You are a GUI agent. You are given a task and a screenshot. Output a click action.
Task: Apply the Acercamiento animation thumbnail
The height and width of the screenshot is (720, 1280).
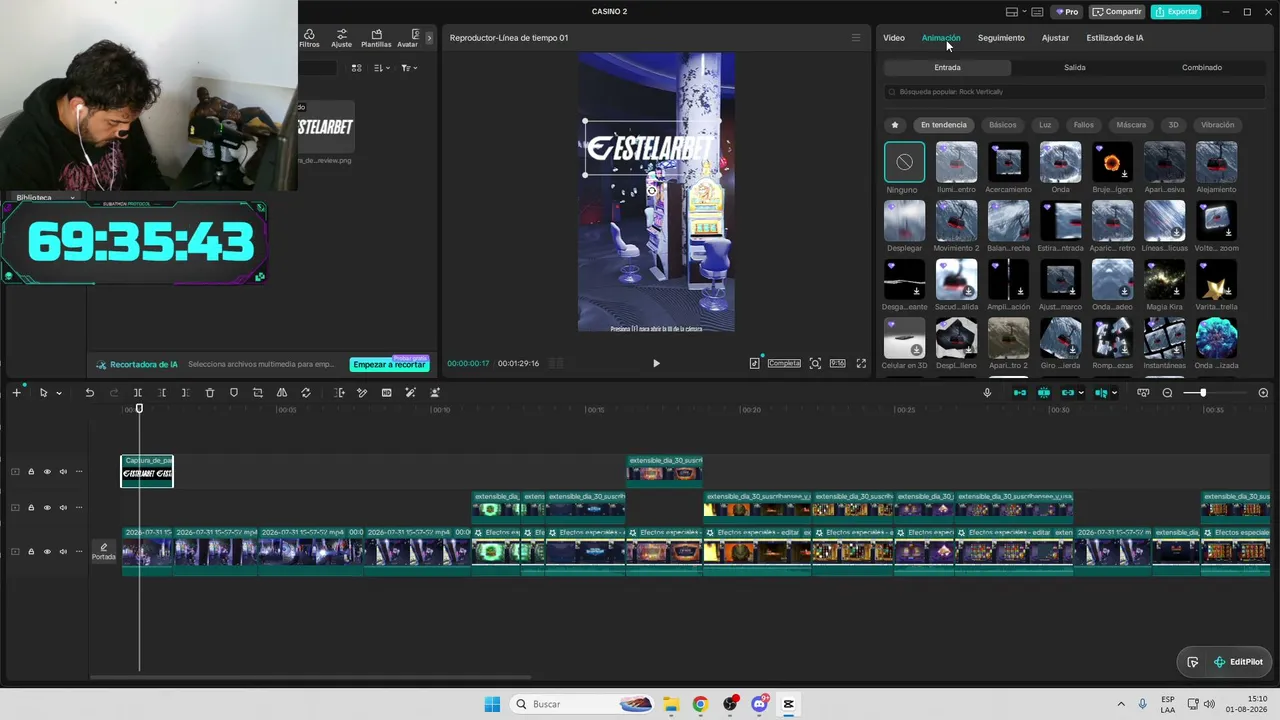(x=1008, y=163)
